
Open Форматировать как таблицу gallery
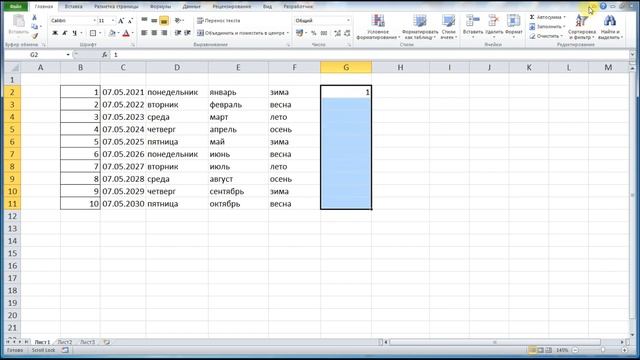tap(420, 27)
